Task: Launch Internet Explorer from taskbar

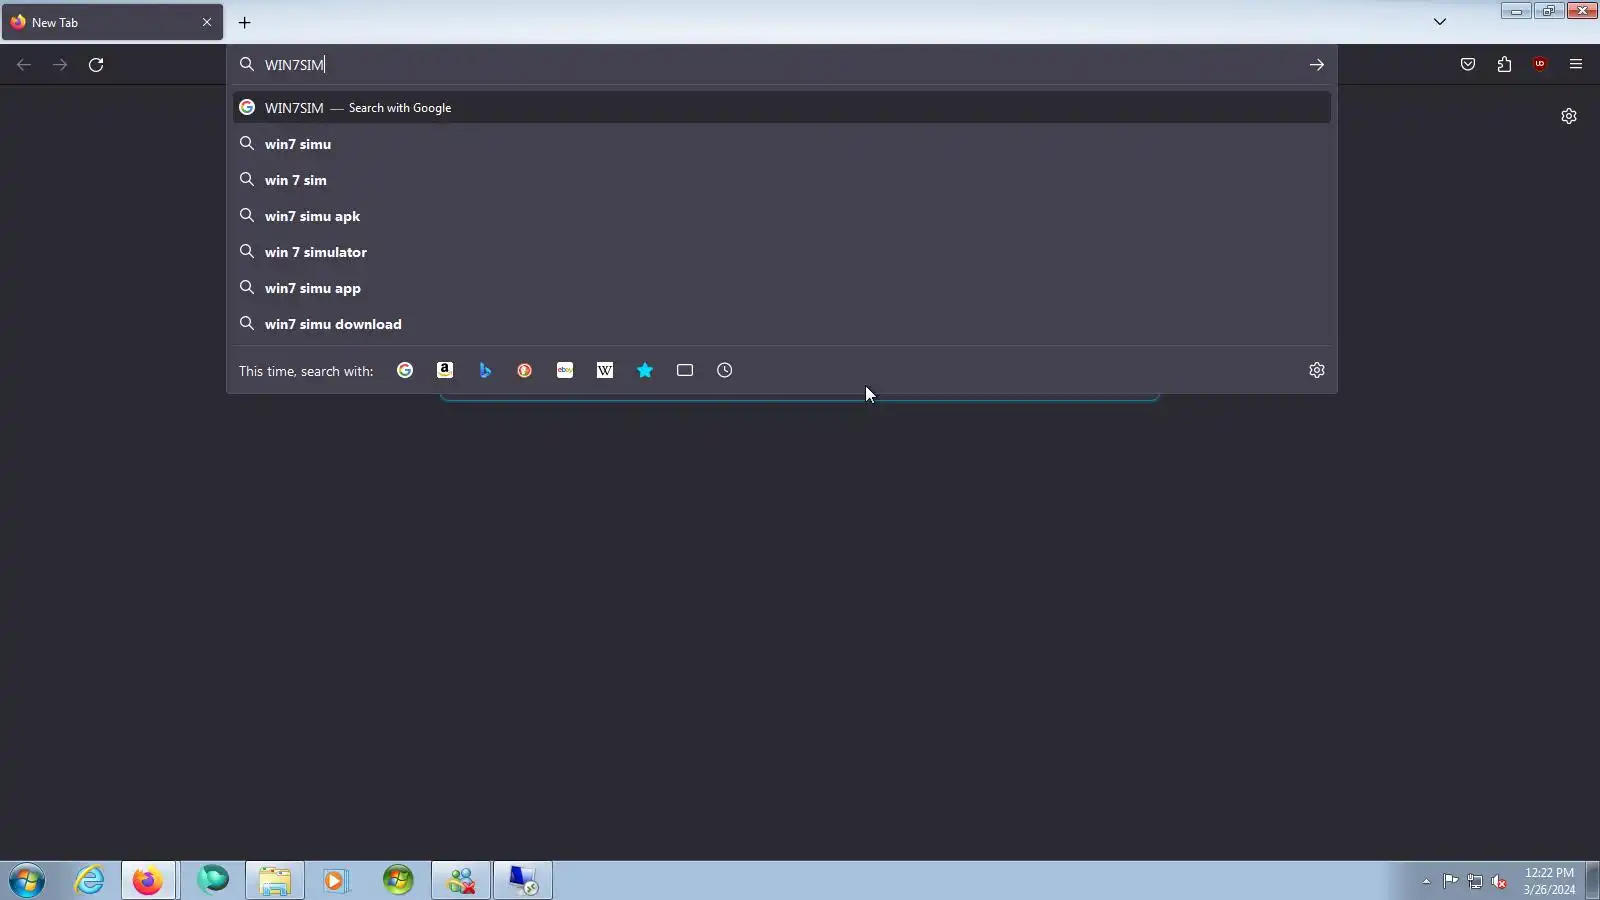Action: pos(90,881)
